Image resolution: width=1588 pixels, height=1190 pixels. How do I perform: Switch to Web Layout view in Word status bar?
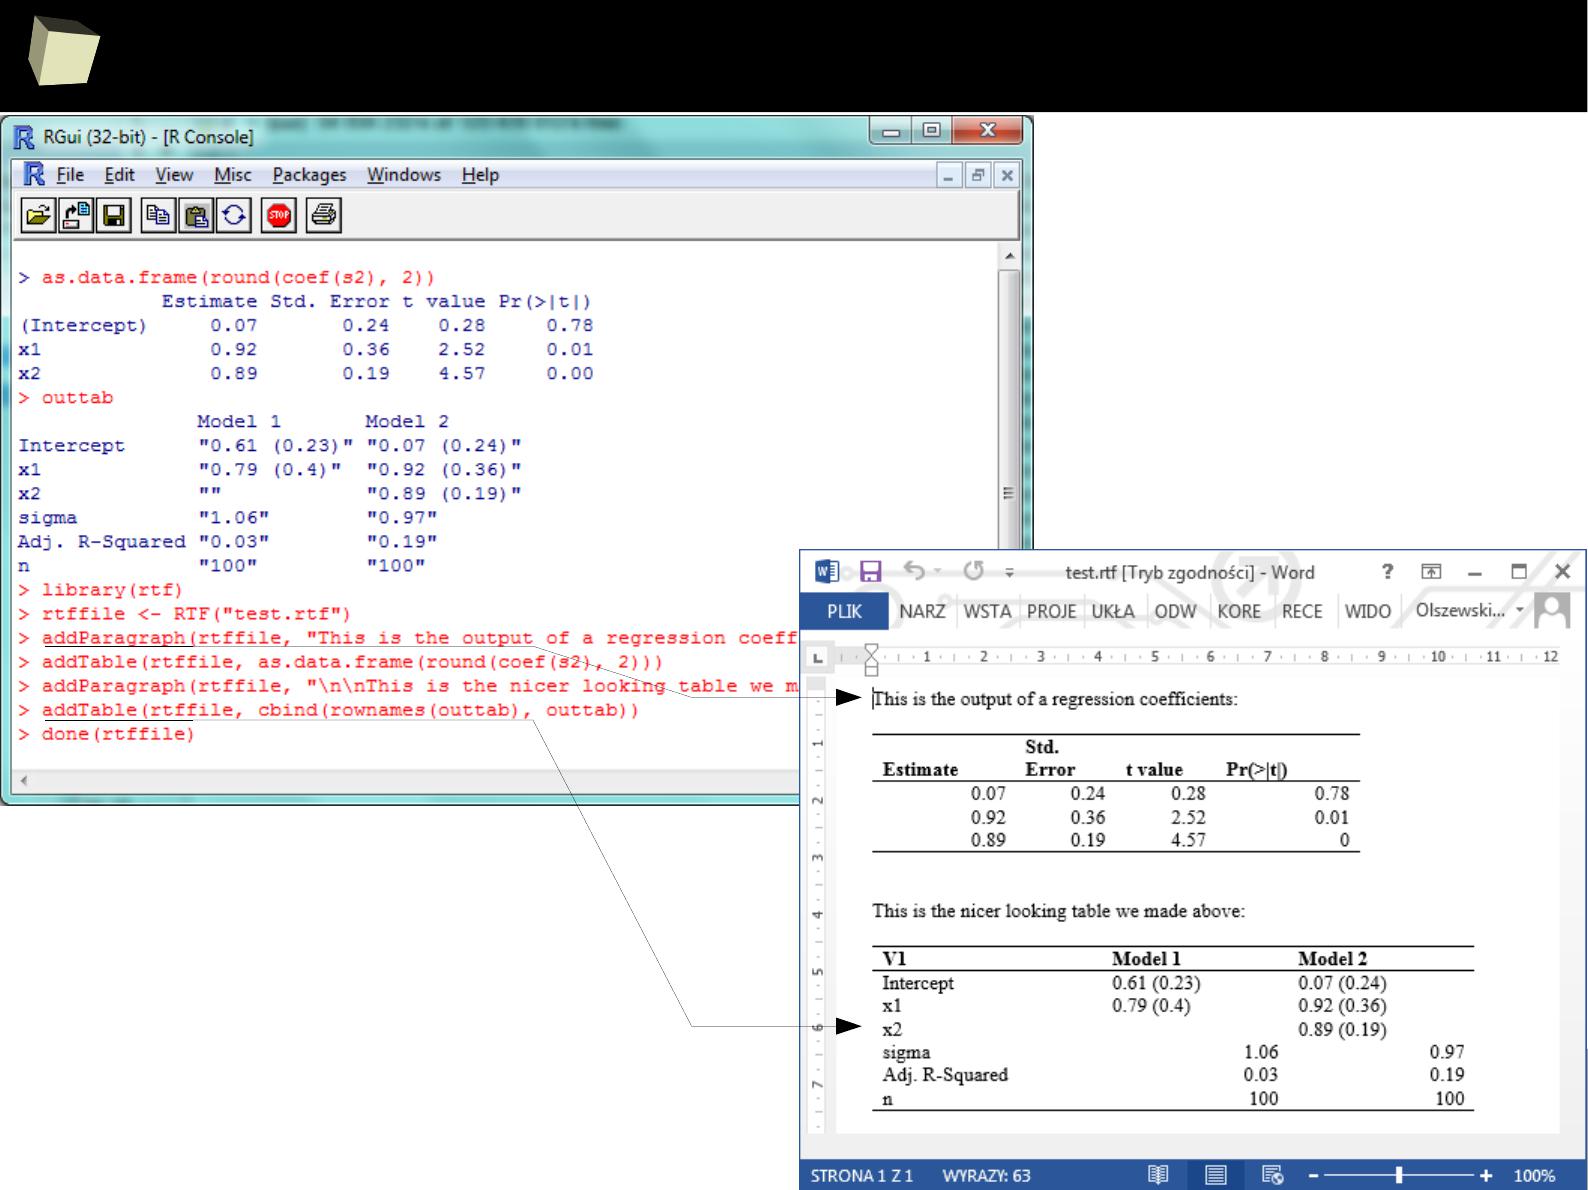tap(1273, 1175)
